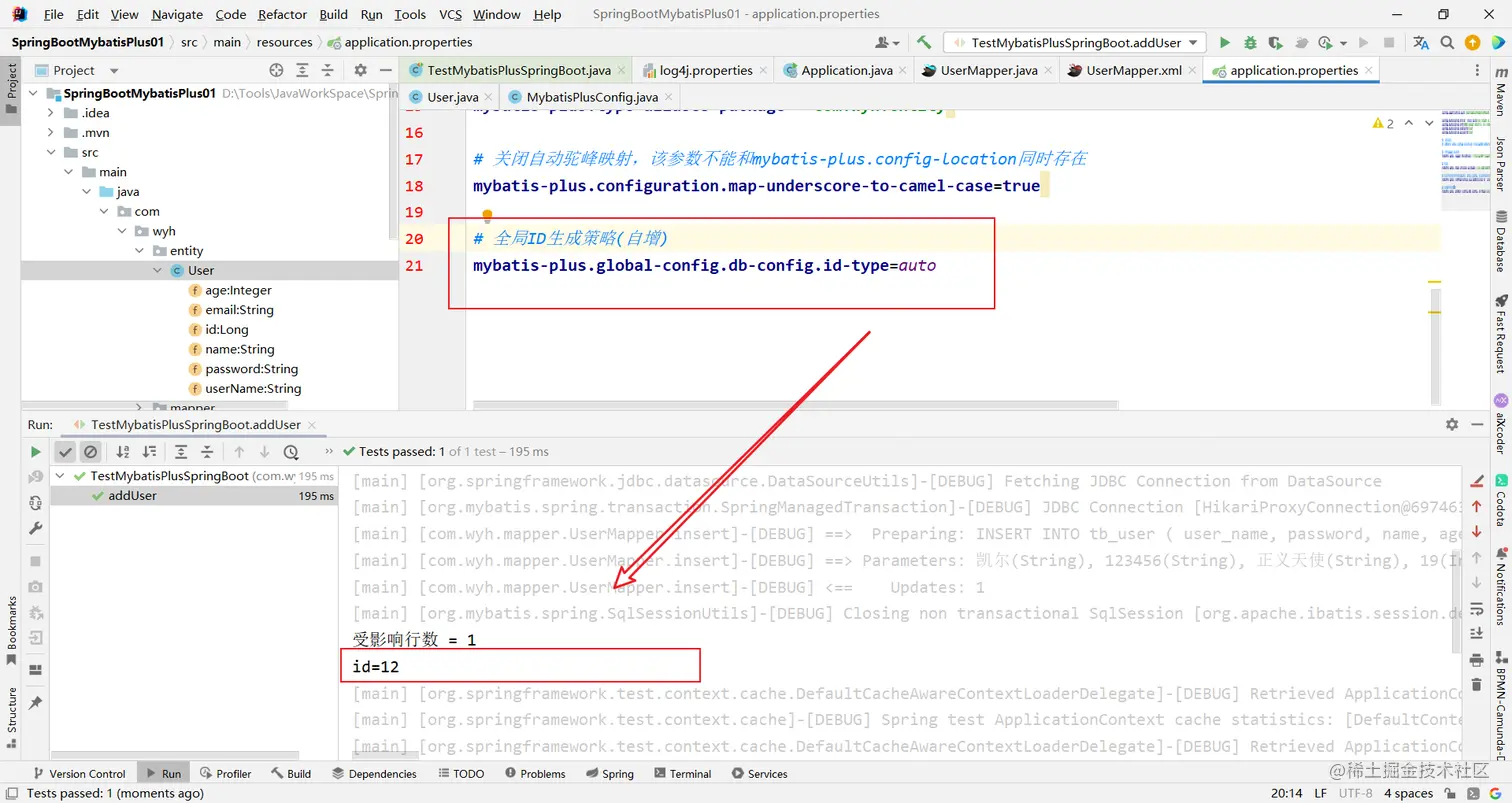Open Problems tool window

[x=535, y=773]
